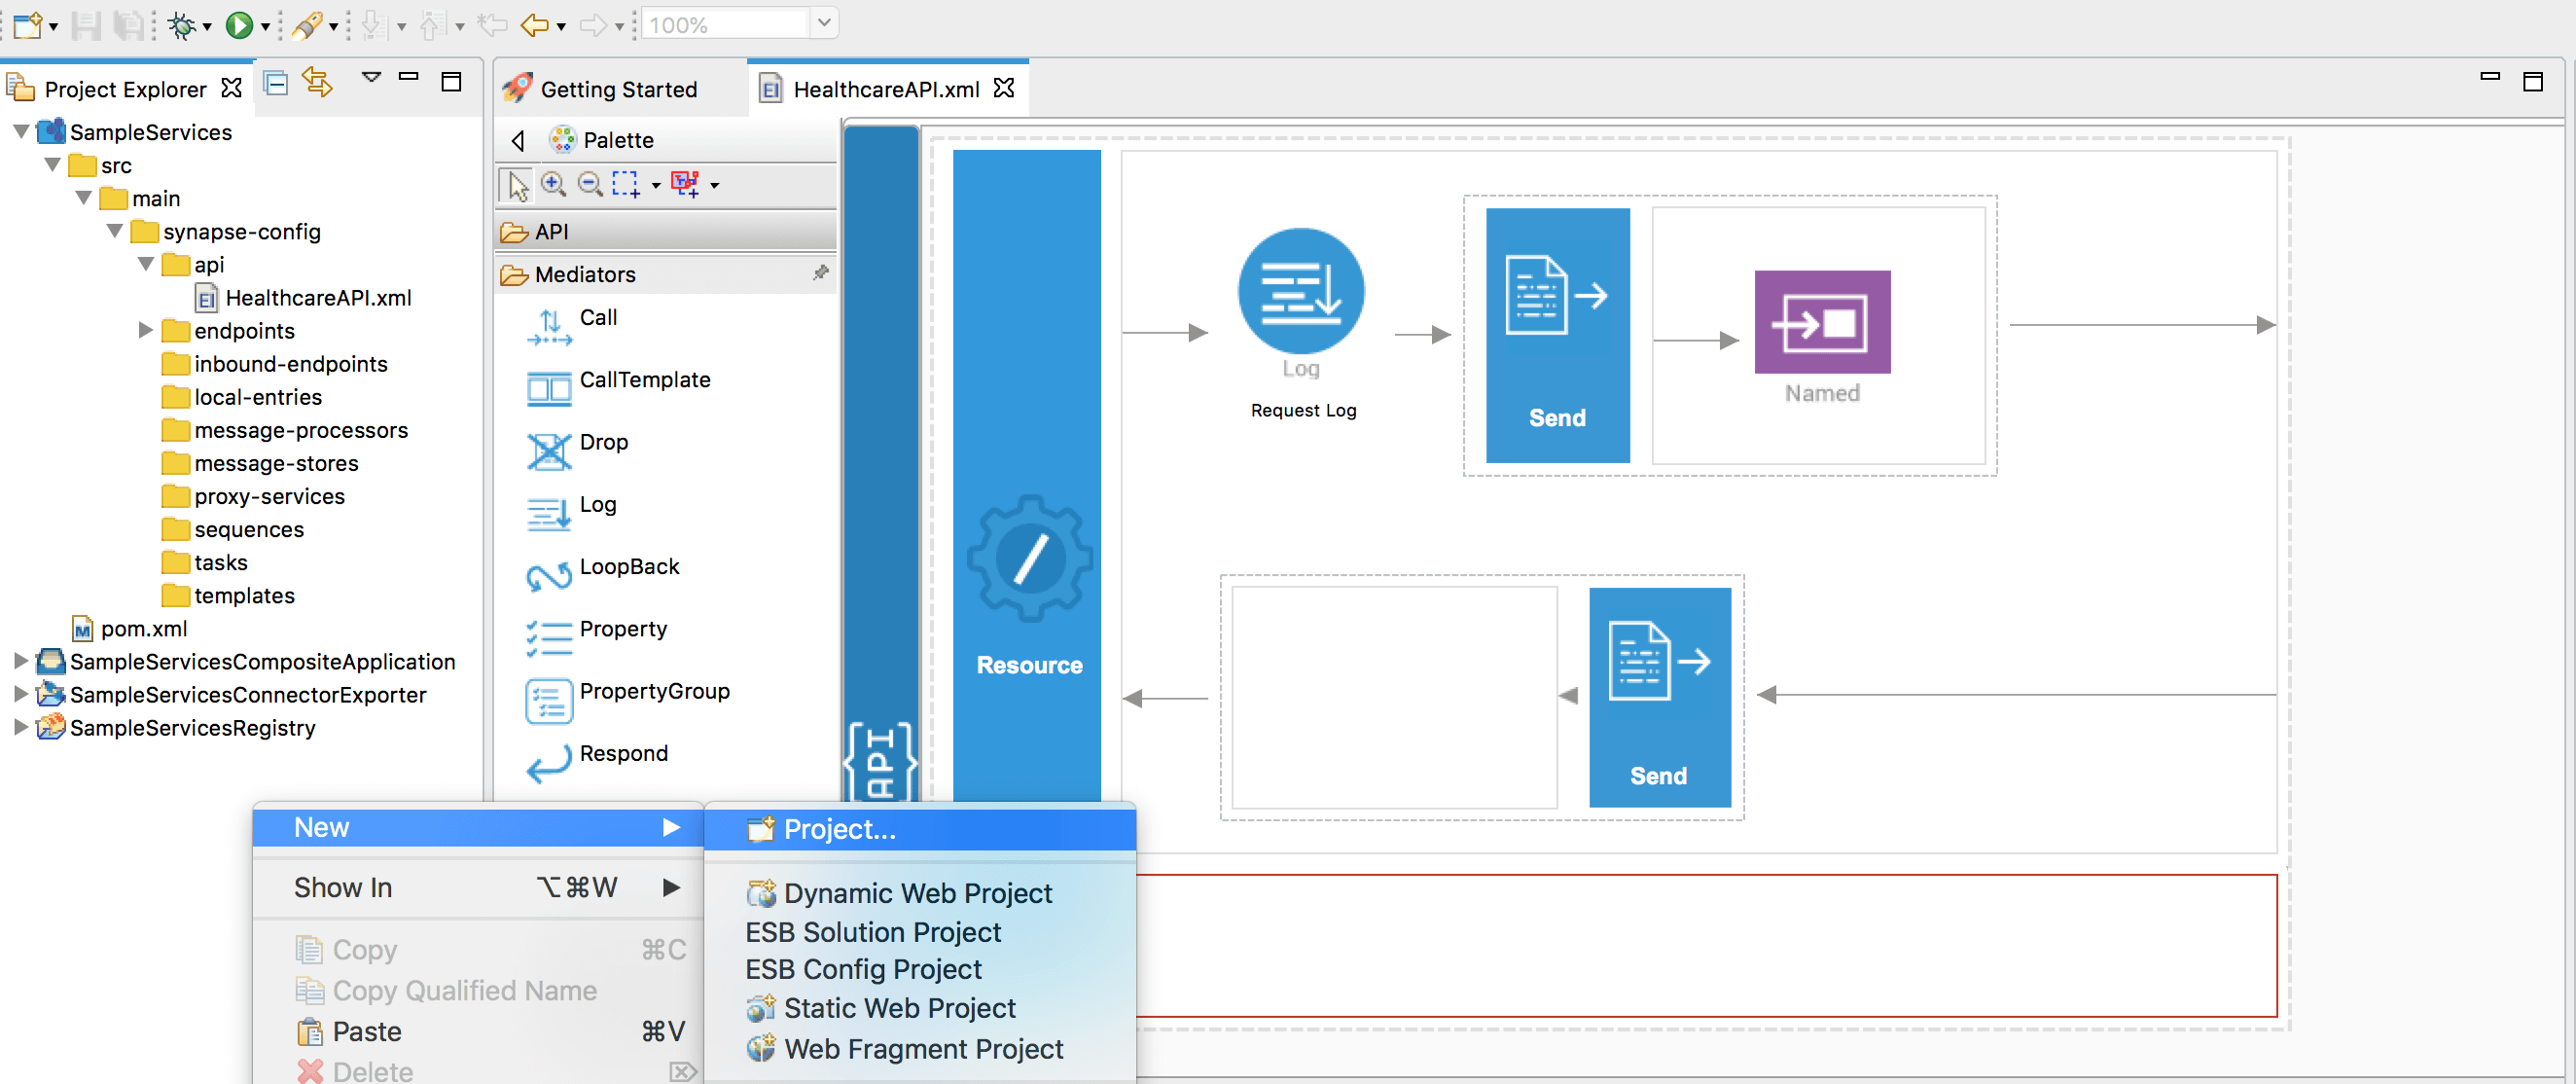Click the green Run button icon
This screenshot has height=1084, width=2576.
[x=239, y=25]
